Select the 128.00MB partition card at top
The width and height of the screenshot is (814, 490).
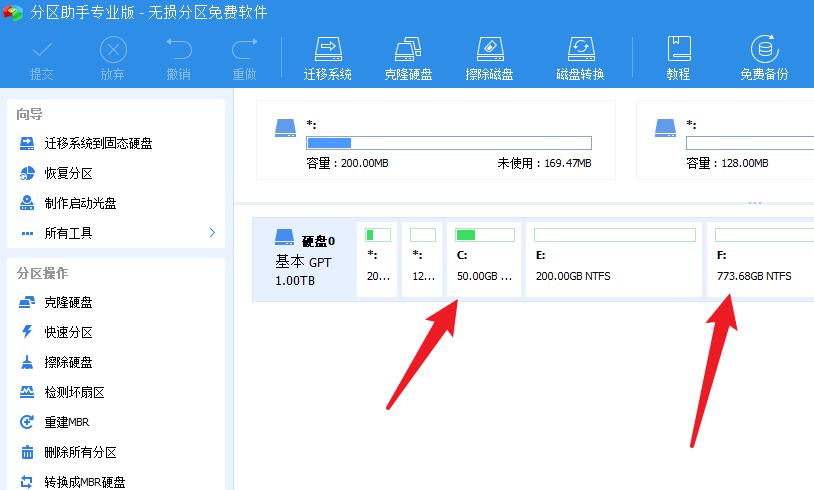coord(725,140)
